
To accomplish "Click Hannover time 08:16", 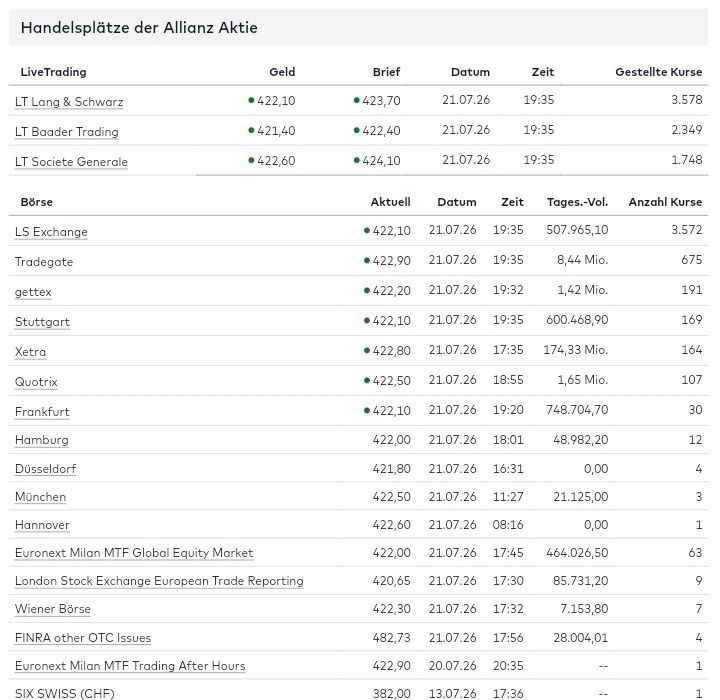I will coord(508,525).
